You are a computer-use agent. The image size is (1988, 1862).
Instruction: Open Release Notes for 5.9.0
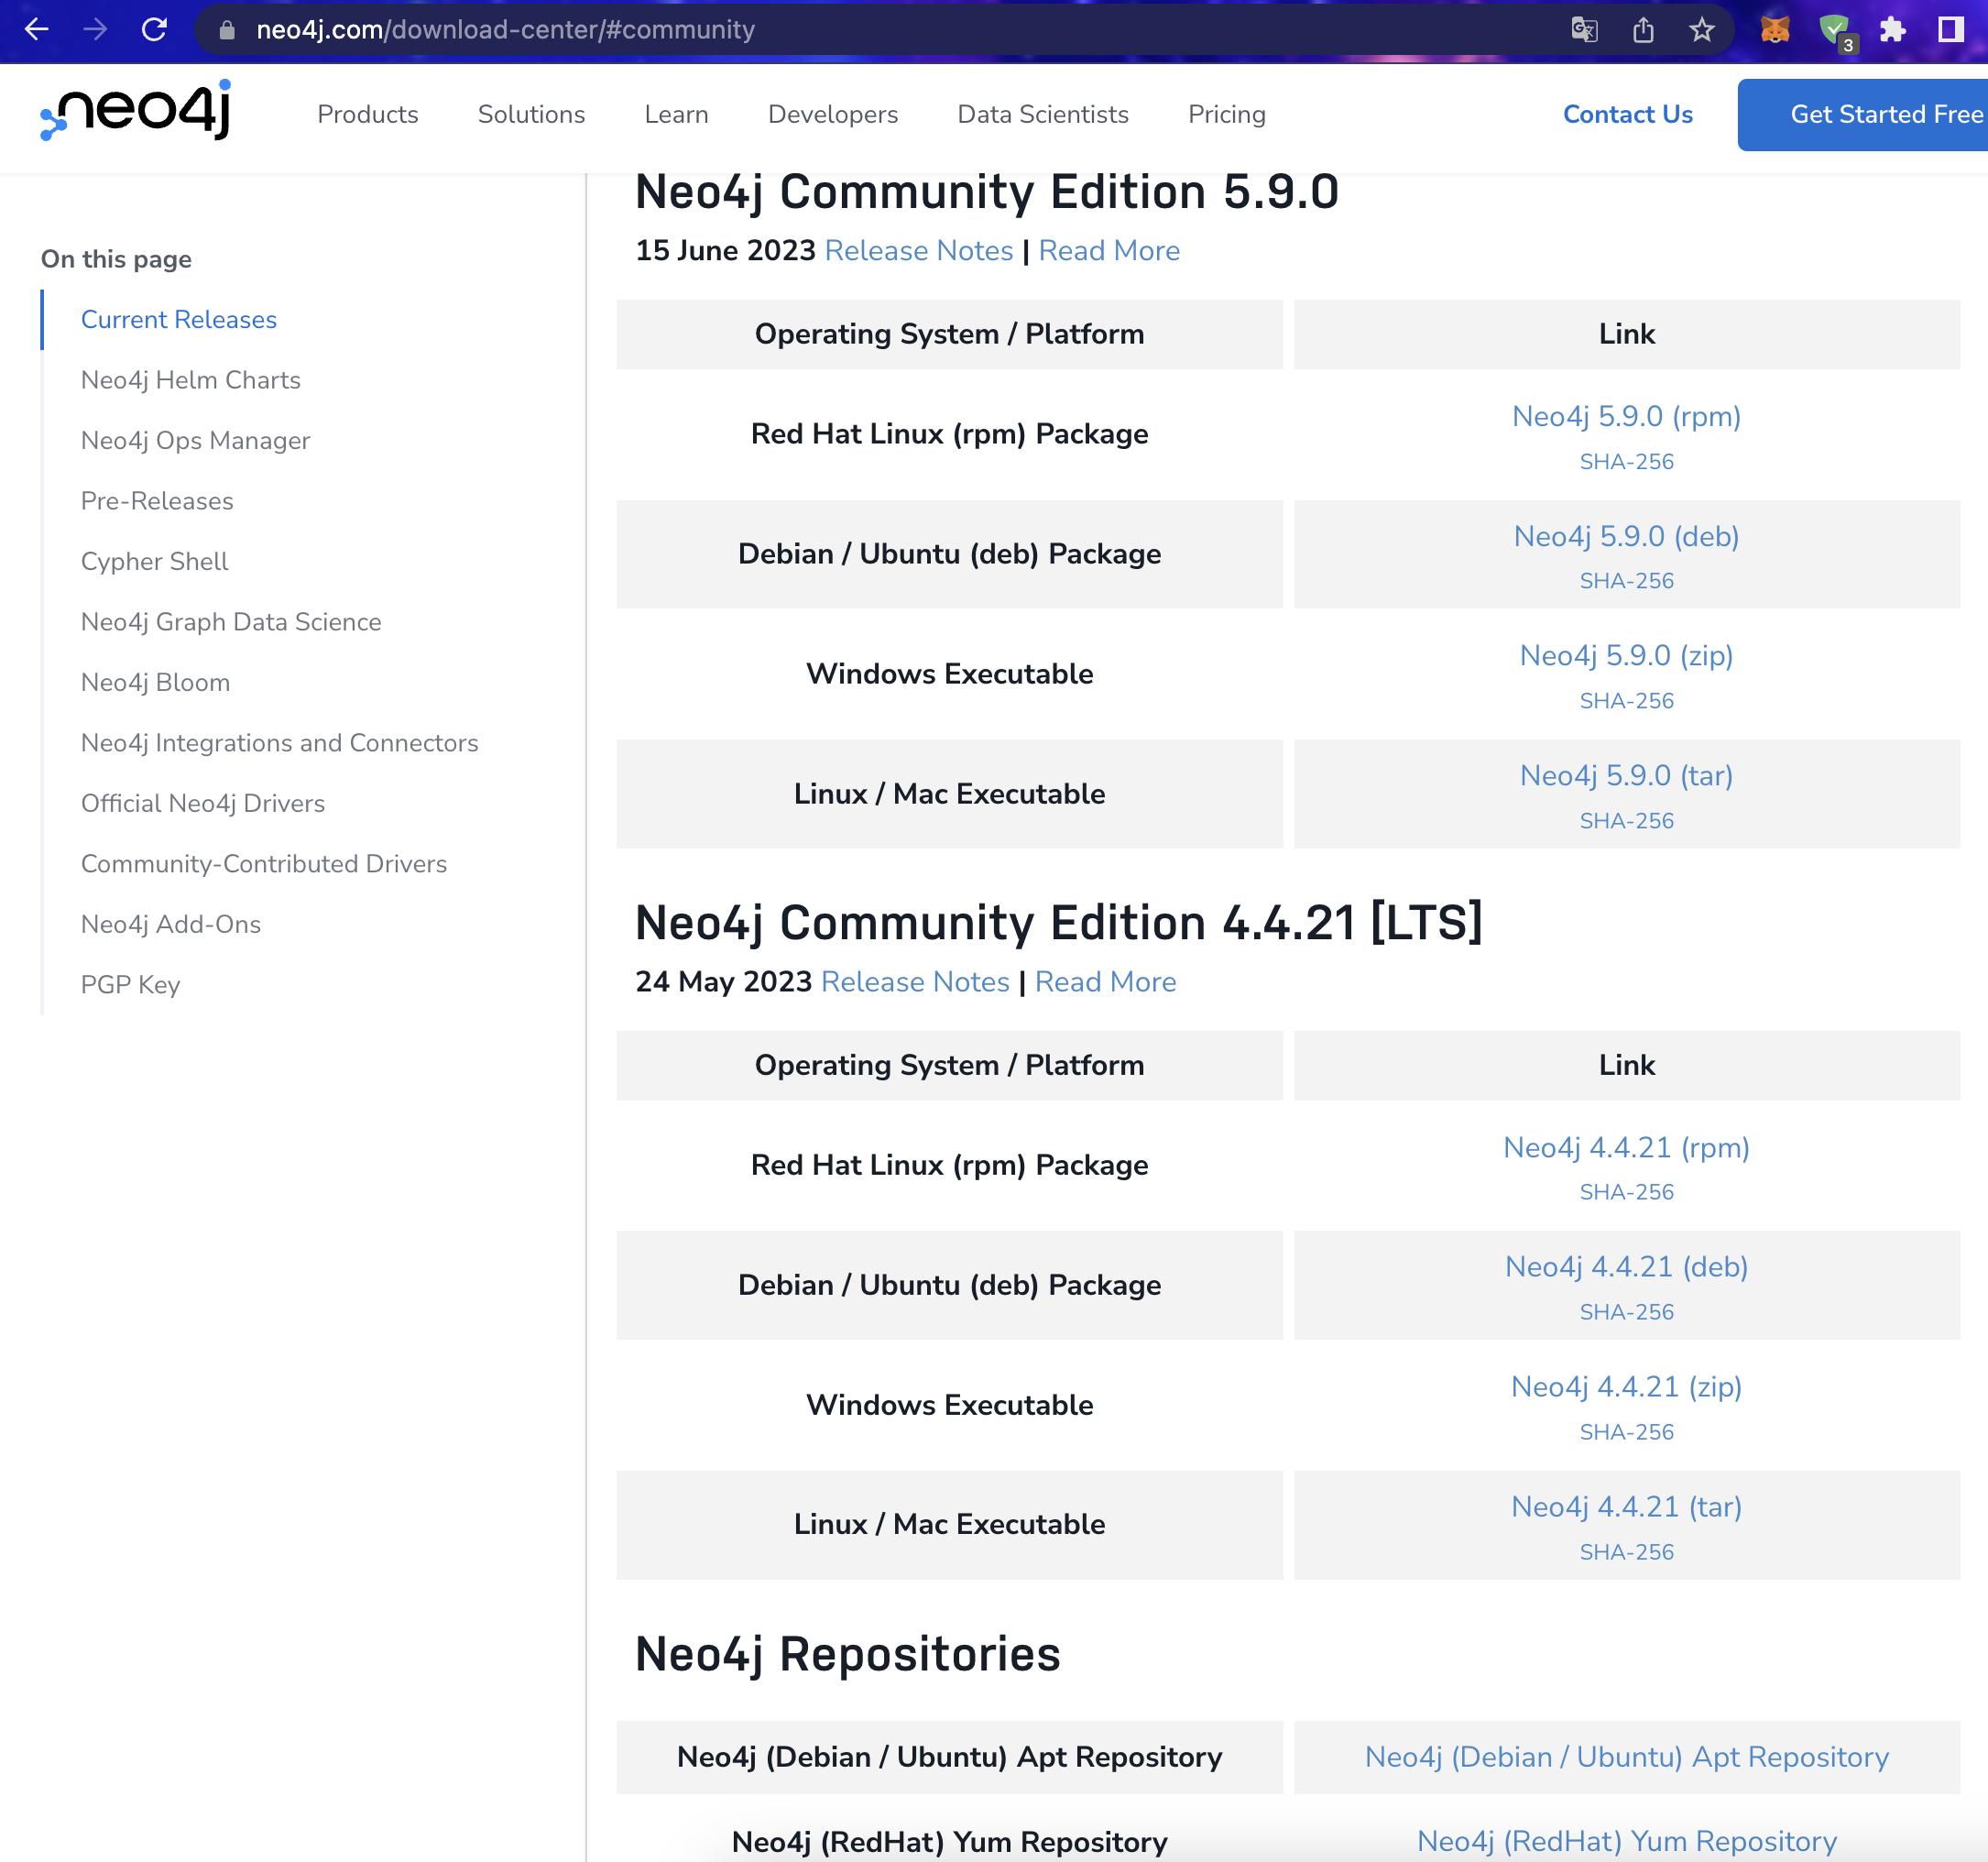pyautogui.click(x=919, y=251)
